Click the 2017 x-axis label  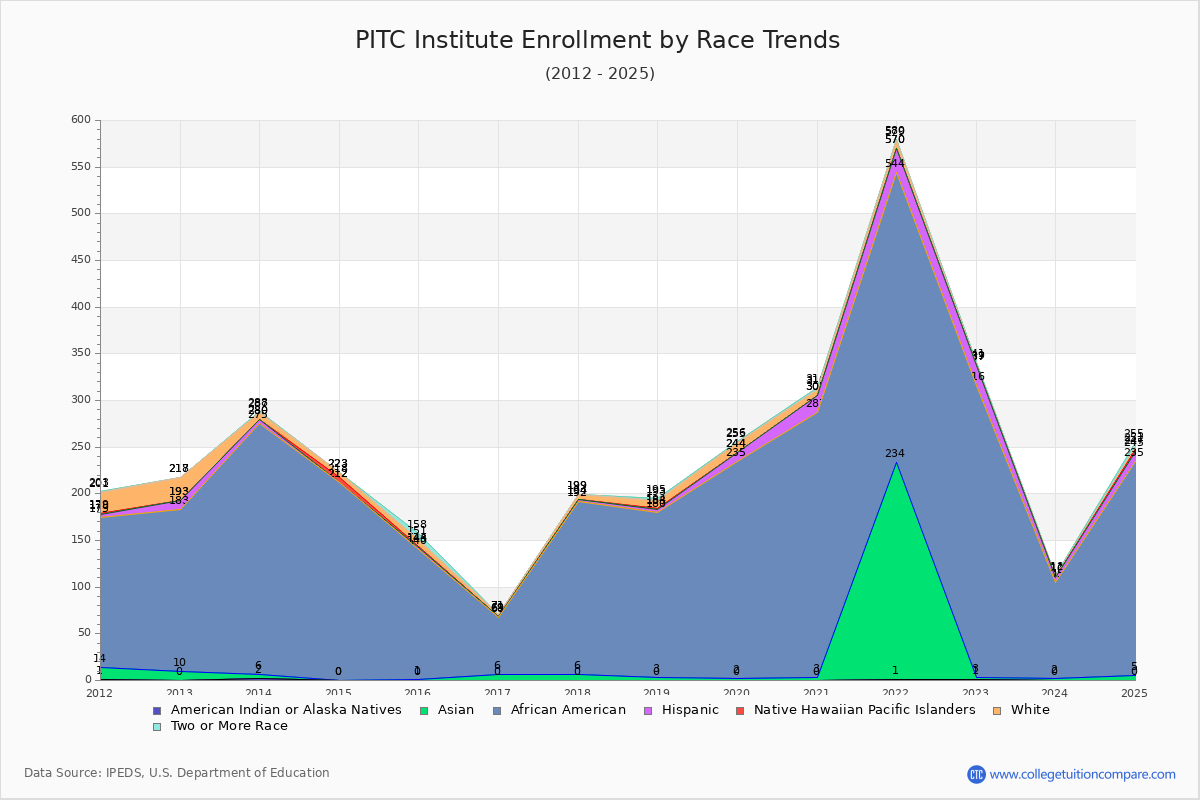498,692
